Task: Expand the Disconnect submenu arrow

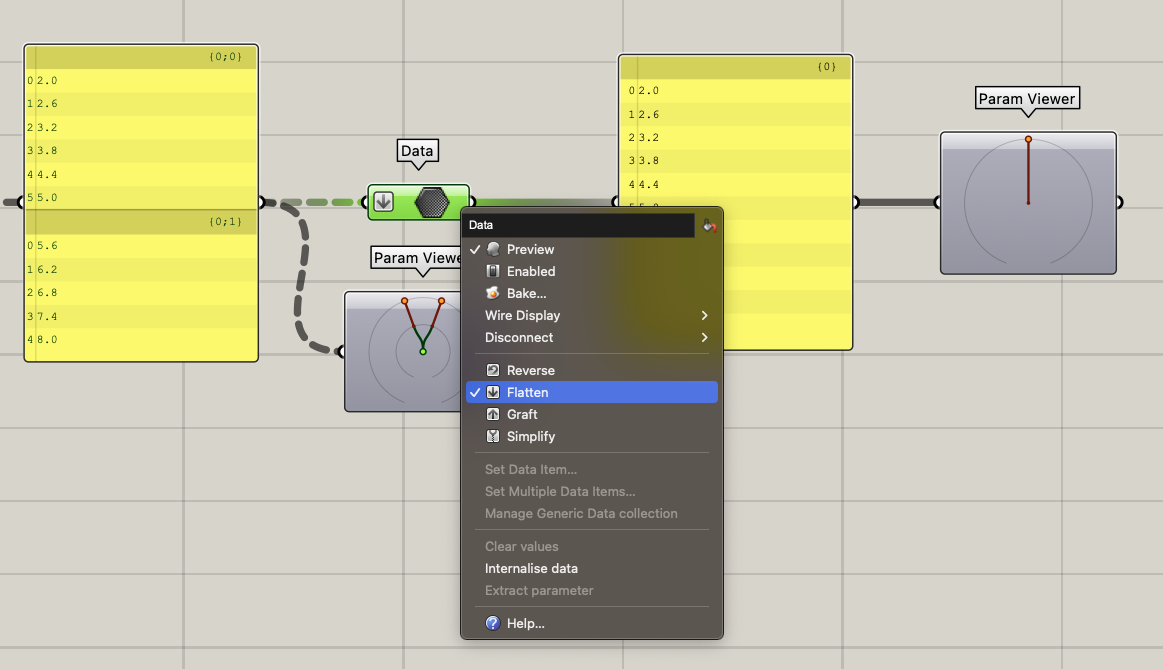Action: (704, 337)
